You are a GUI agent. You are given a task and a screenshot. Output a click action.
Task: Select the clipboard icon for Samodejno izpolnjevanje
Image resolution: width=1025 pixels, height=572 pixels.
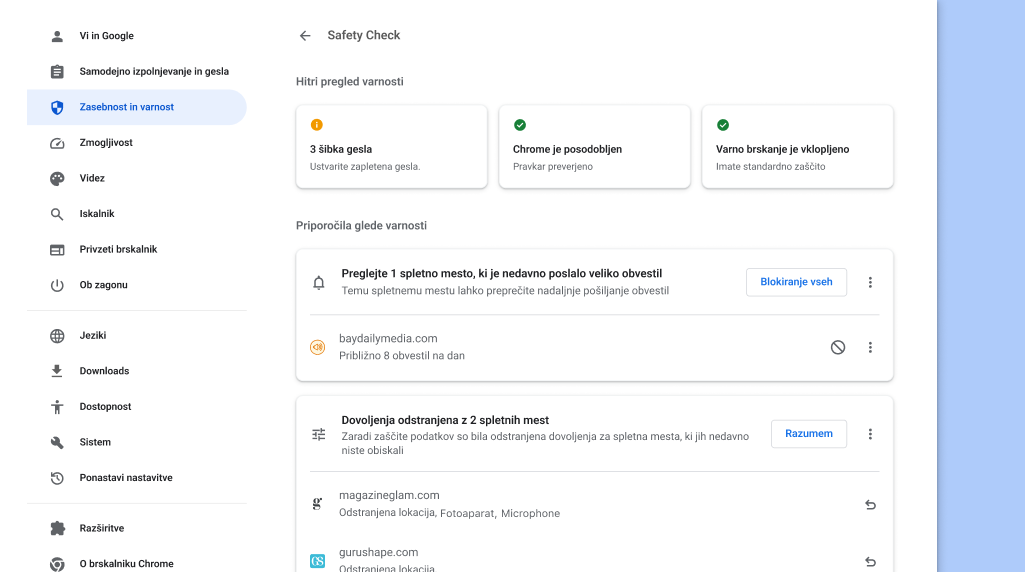click(x=57, y=71)
